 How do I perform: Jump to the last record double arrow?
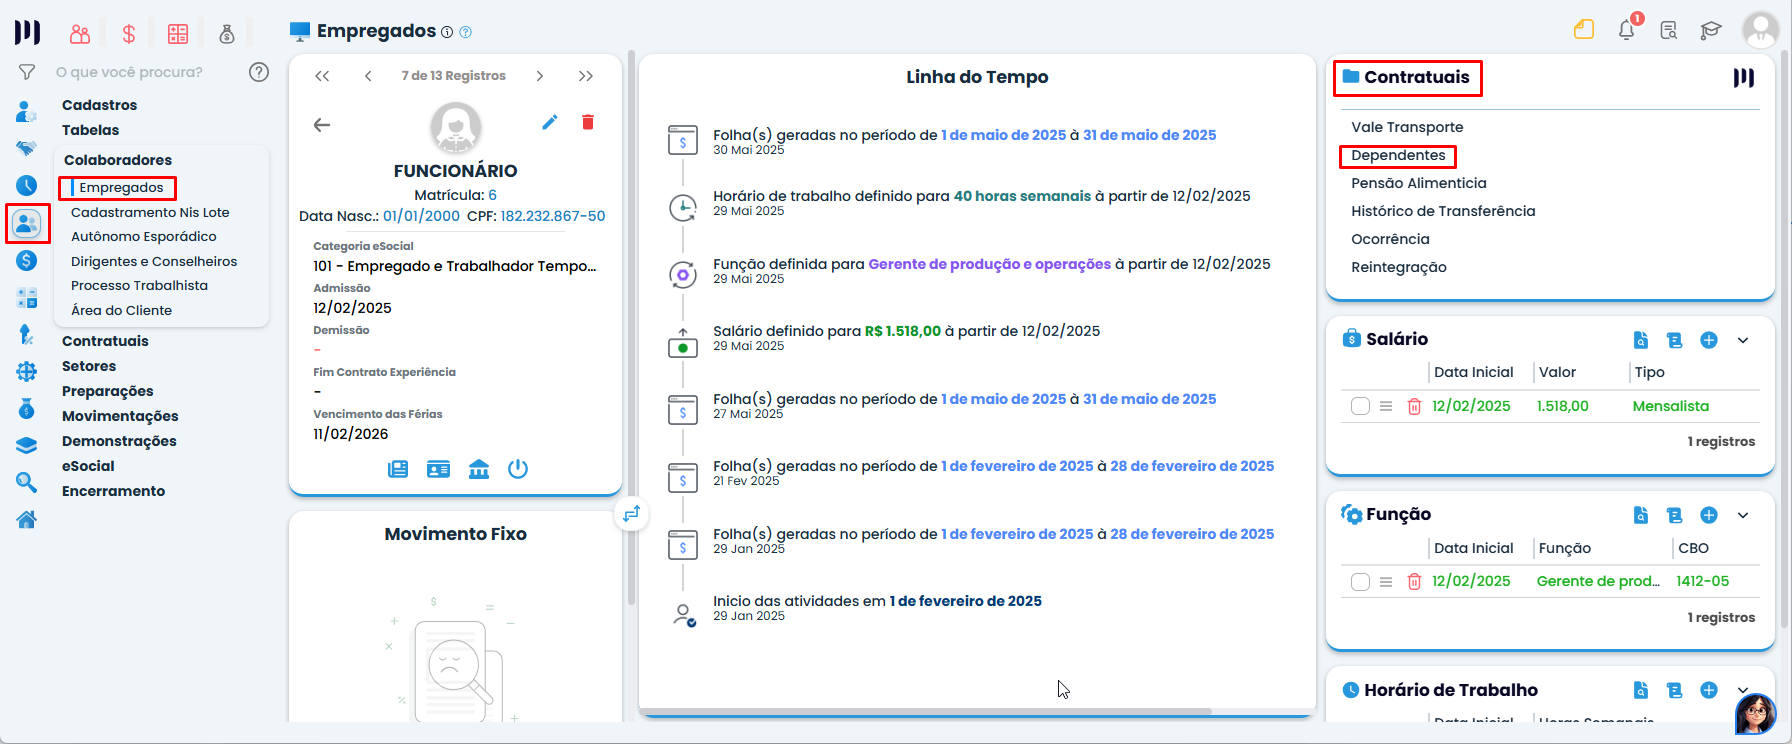[586, 76]
